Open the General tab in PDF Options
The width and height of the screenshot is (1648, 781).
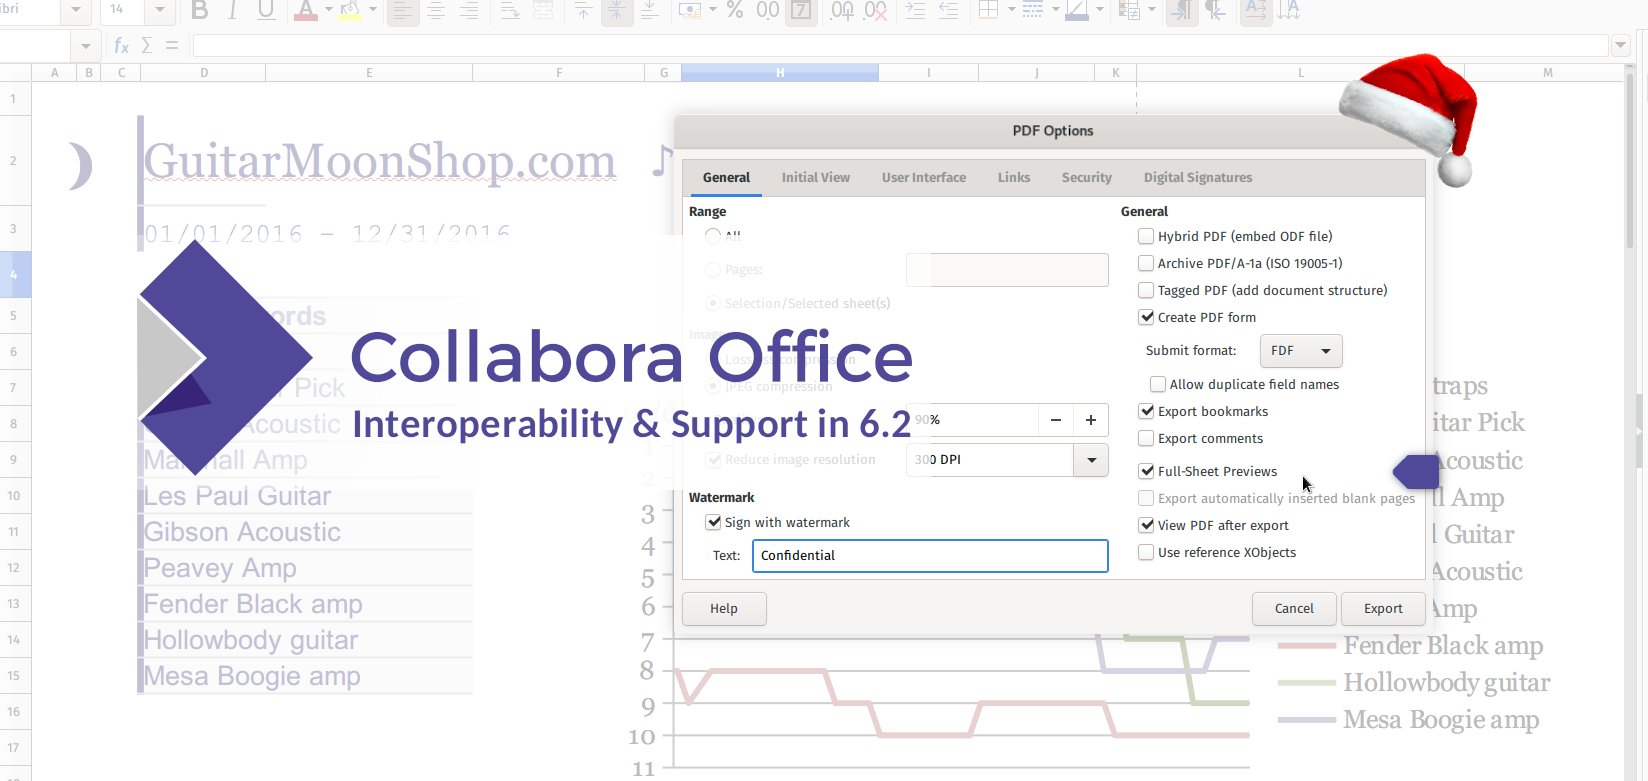point(726,177)
